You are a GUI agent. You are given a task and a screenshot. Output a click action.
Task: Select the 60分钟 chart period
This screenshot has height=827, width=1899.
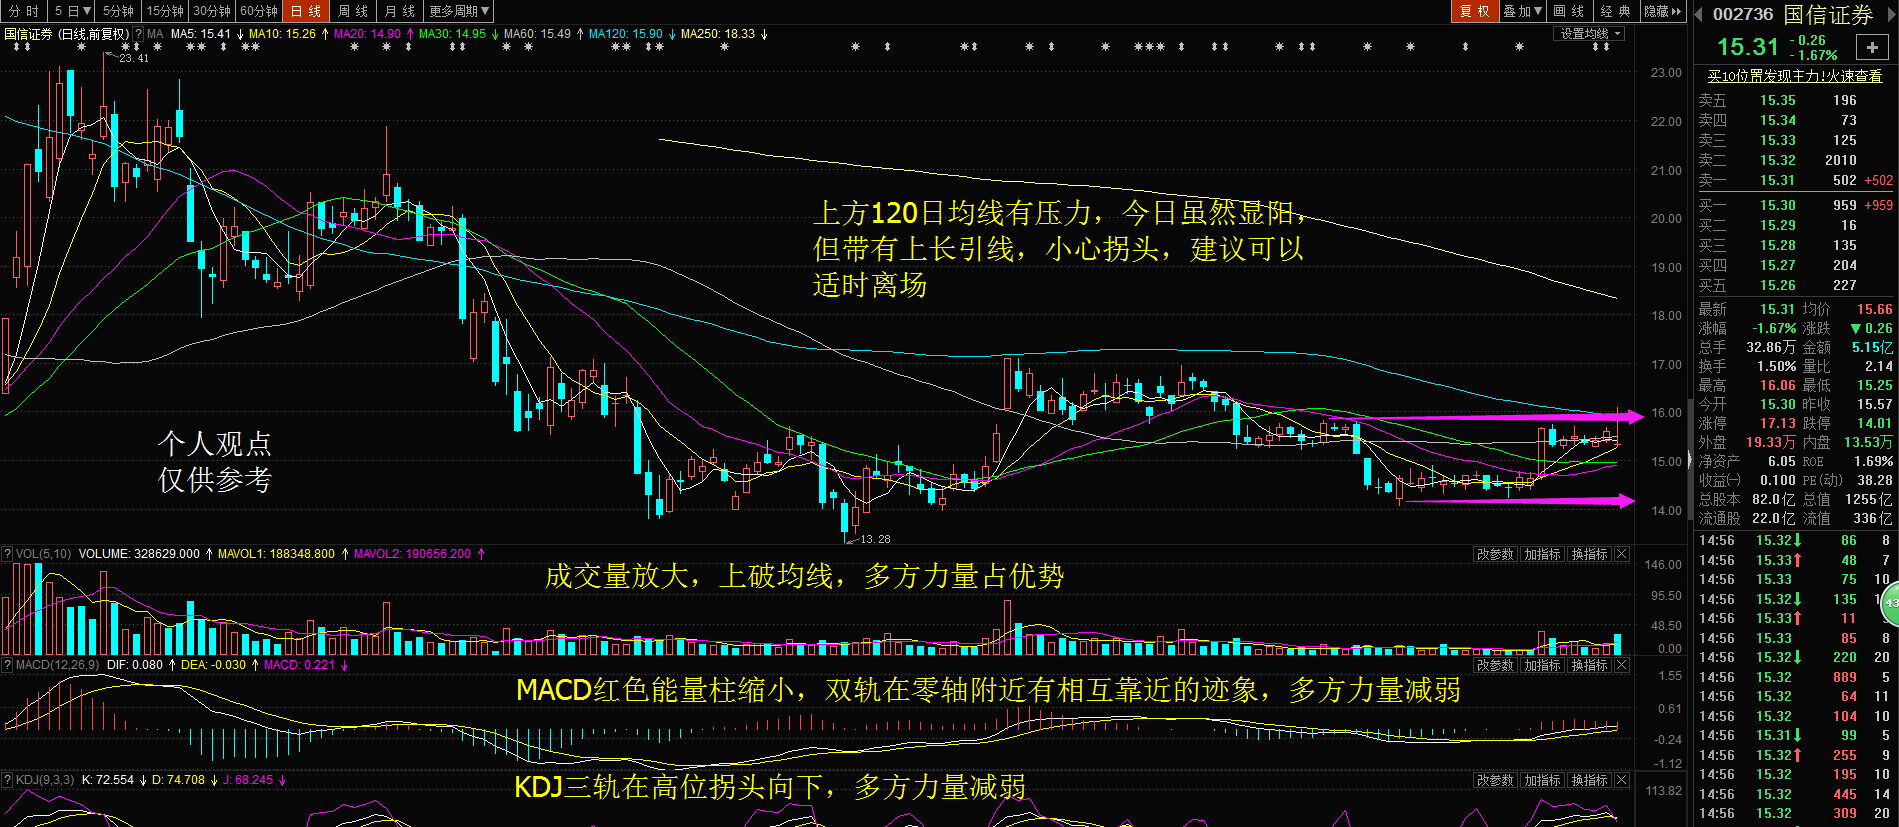(259, 11)
